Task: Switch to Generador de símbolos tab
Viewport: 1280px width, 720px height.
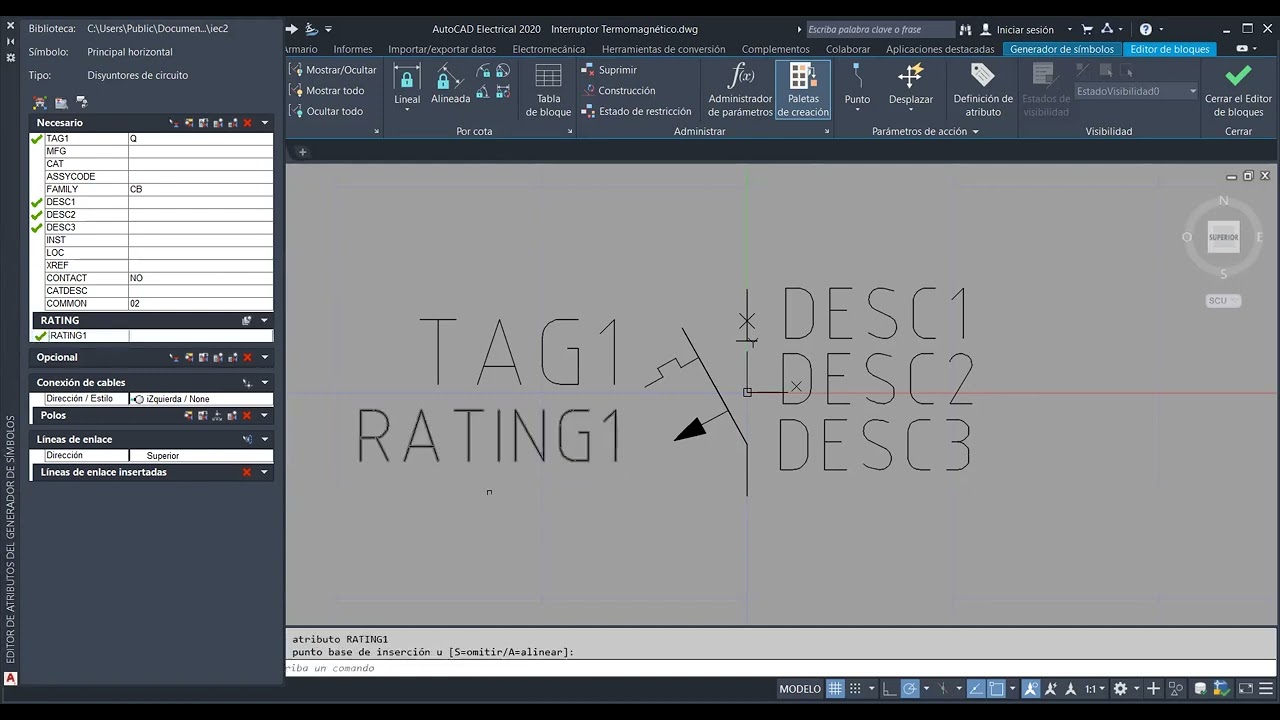Action: click(1062, 49)
